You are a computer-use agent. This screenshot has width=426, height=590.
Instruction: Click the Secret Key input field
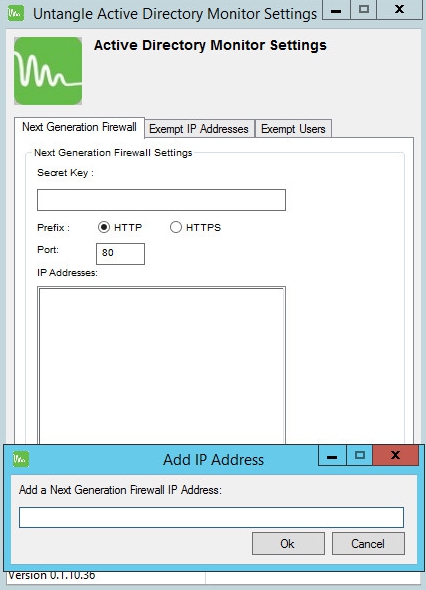pos(161,200)
